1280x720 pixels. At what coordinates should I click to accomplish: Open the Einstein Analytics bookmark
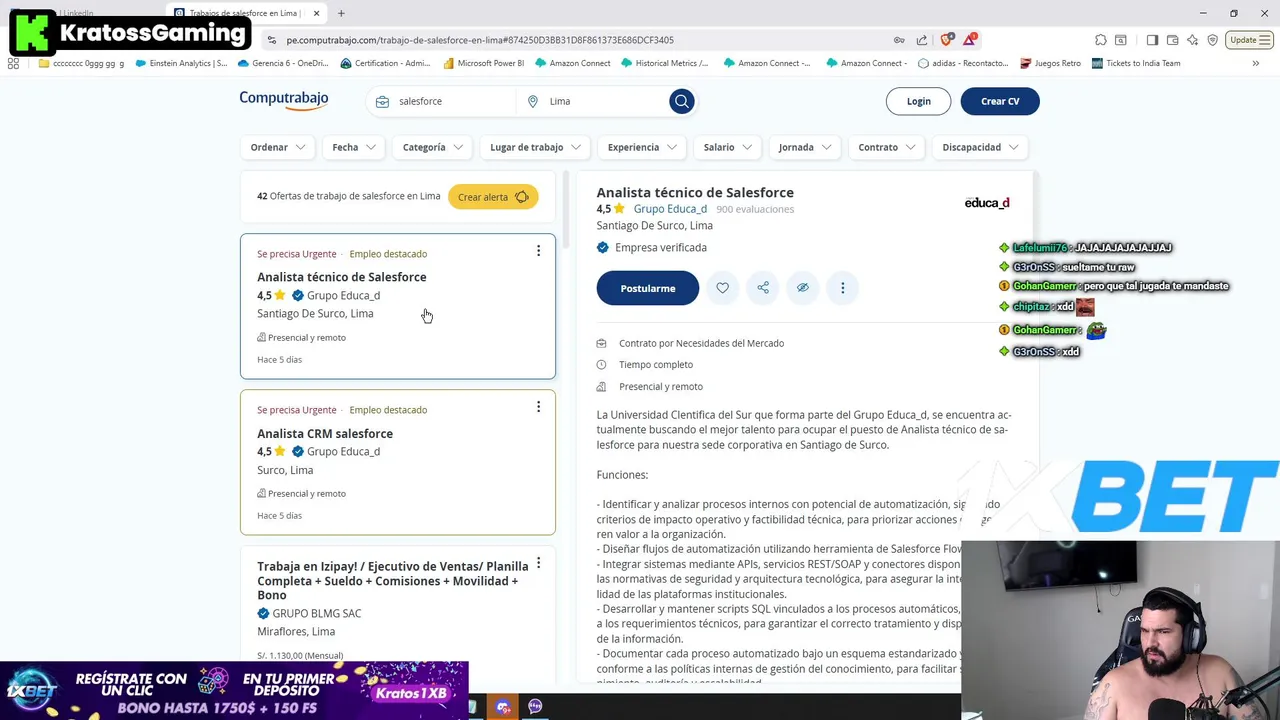coord(181,63)
